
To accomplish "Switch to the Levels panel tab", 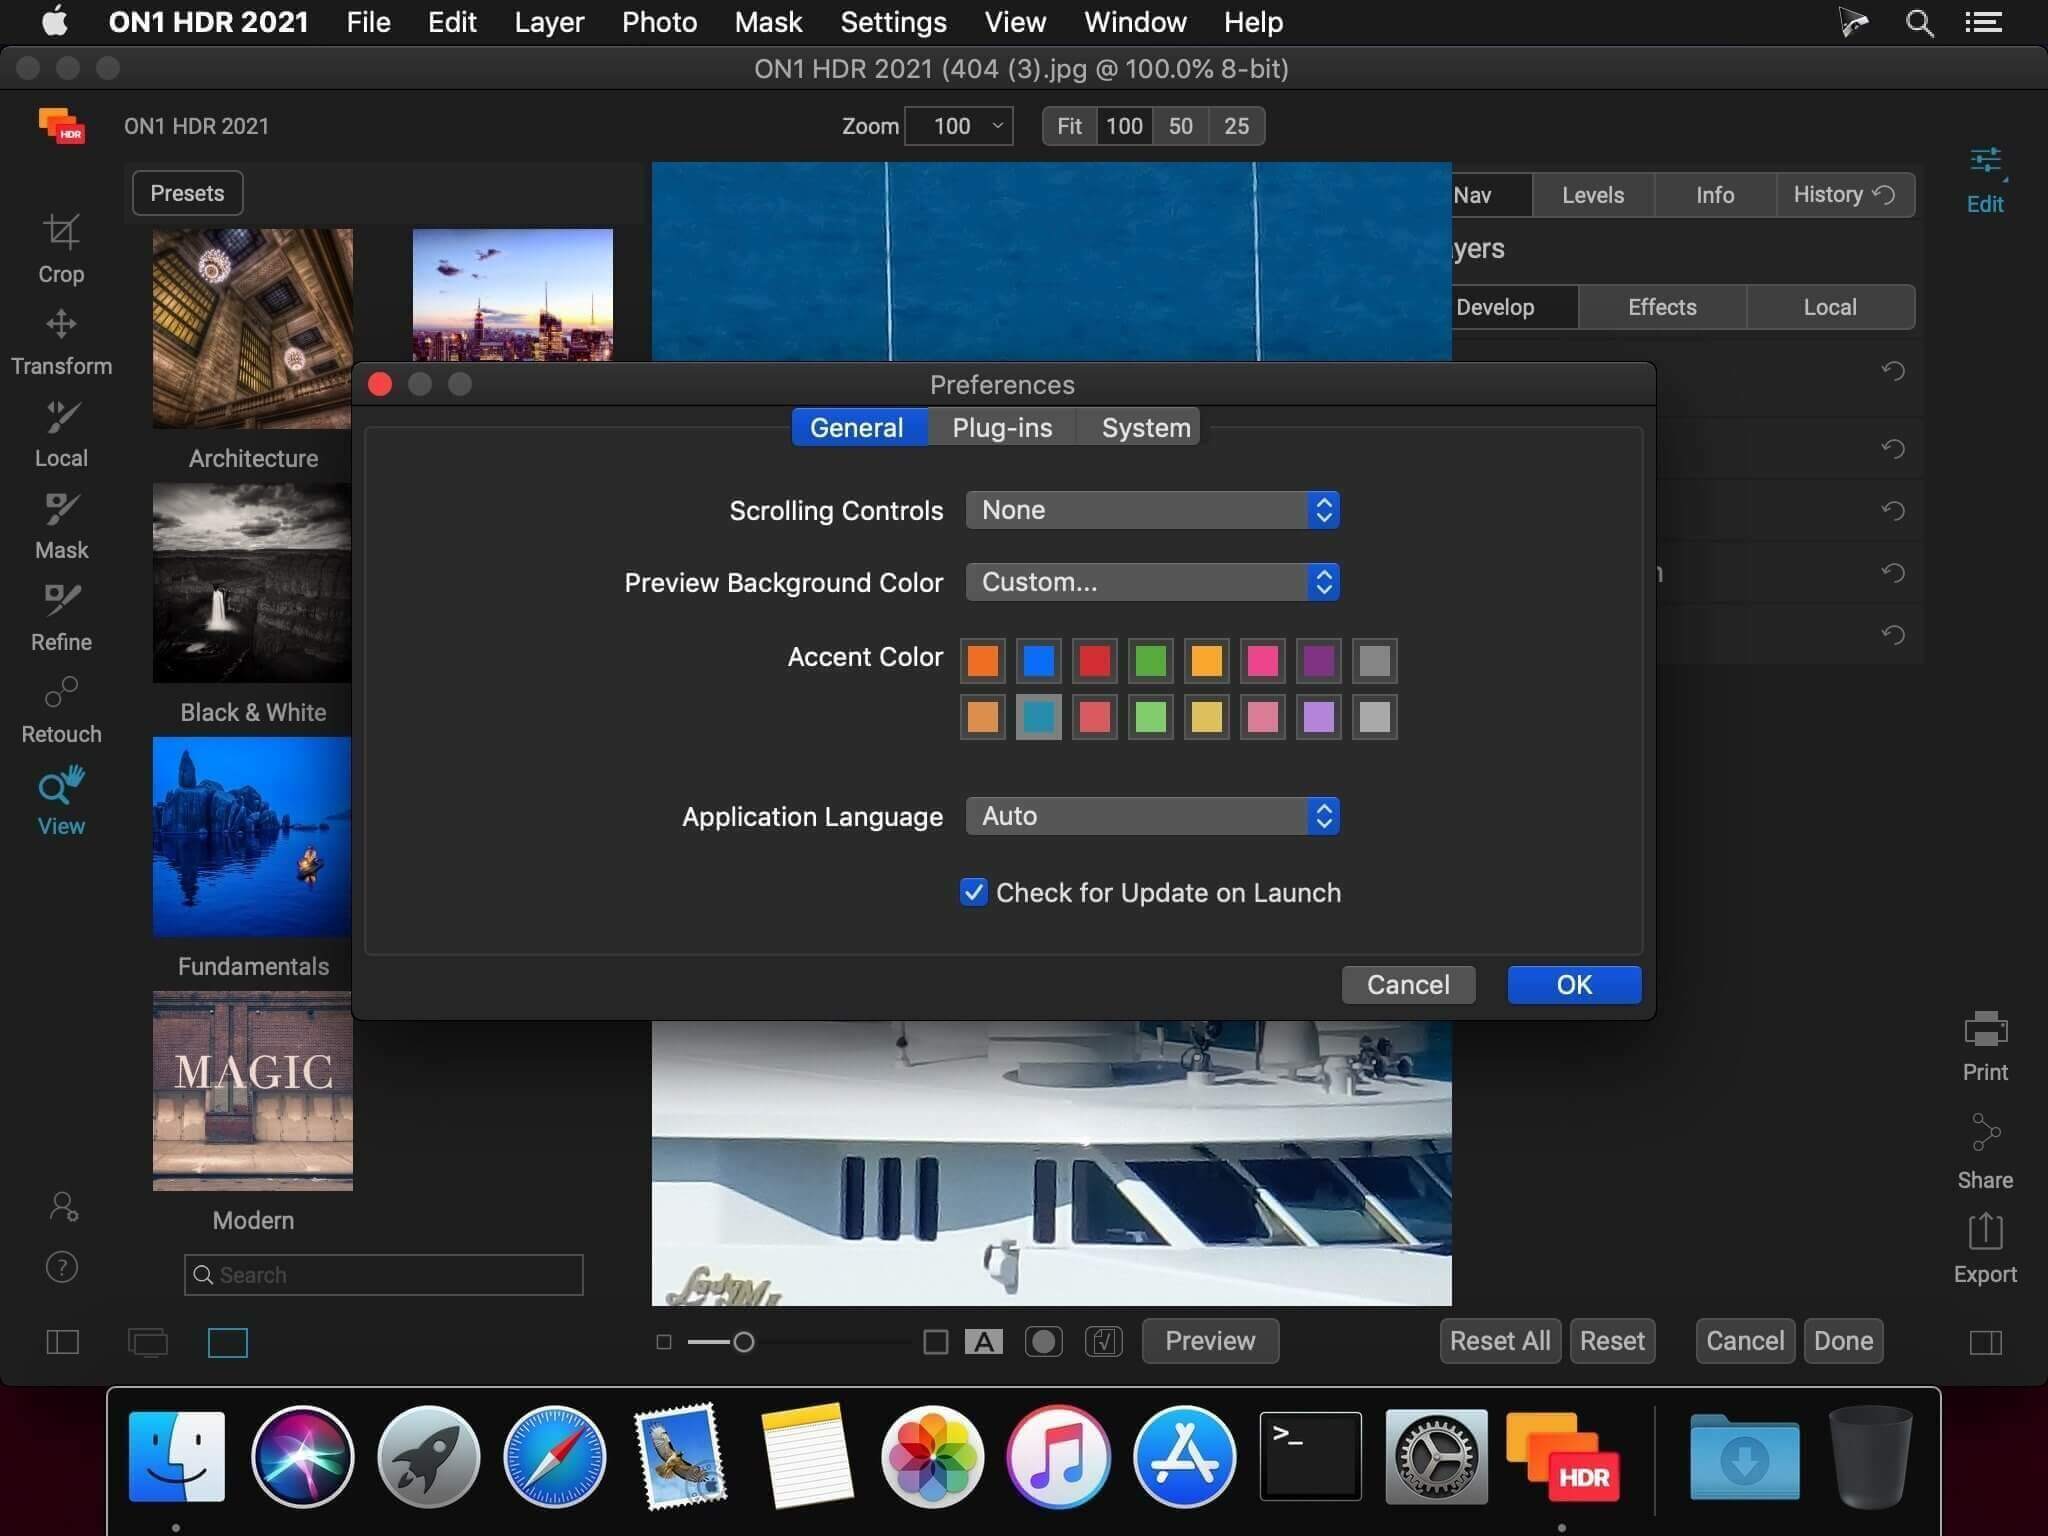I will [1593, 195].
